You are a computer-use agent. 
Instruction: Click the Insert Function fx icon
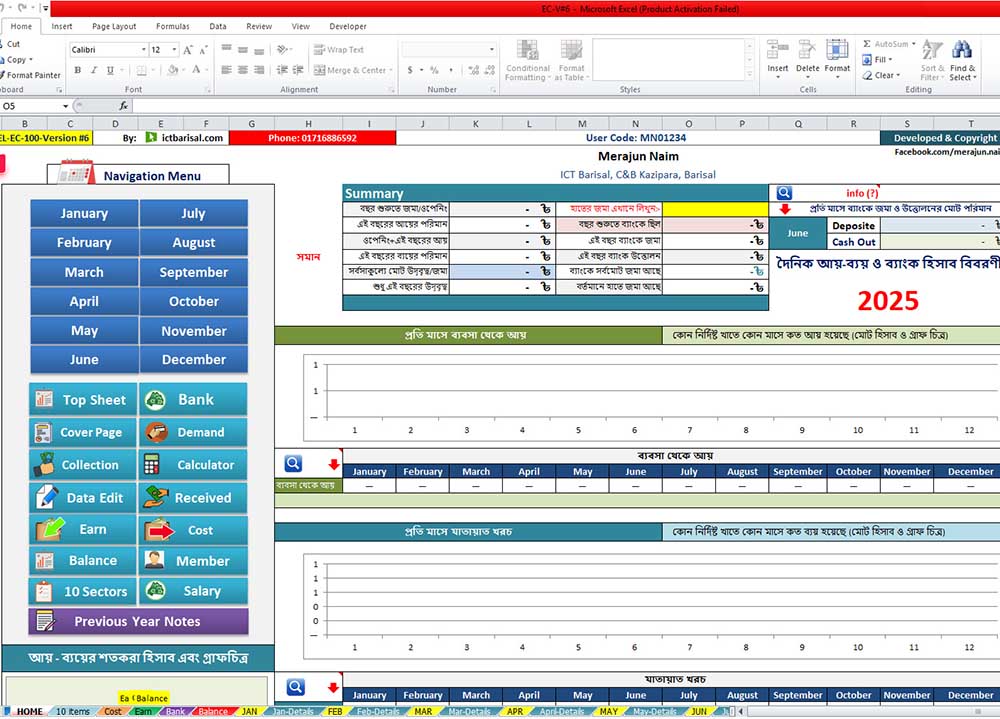124,106
